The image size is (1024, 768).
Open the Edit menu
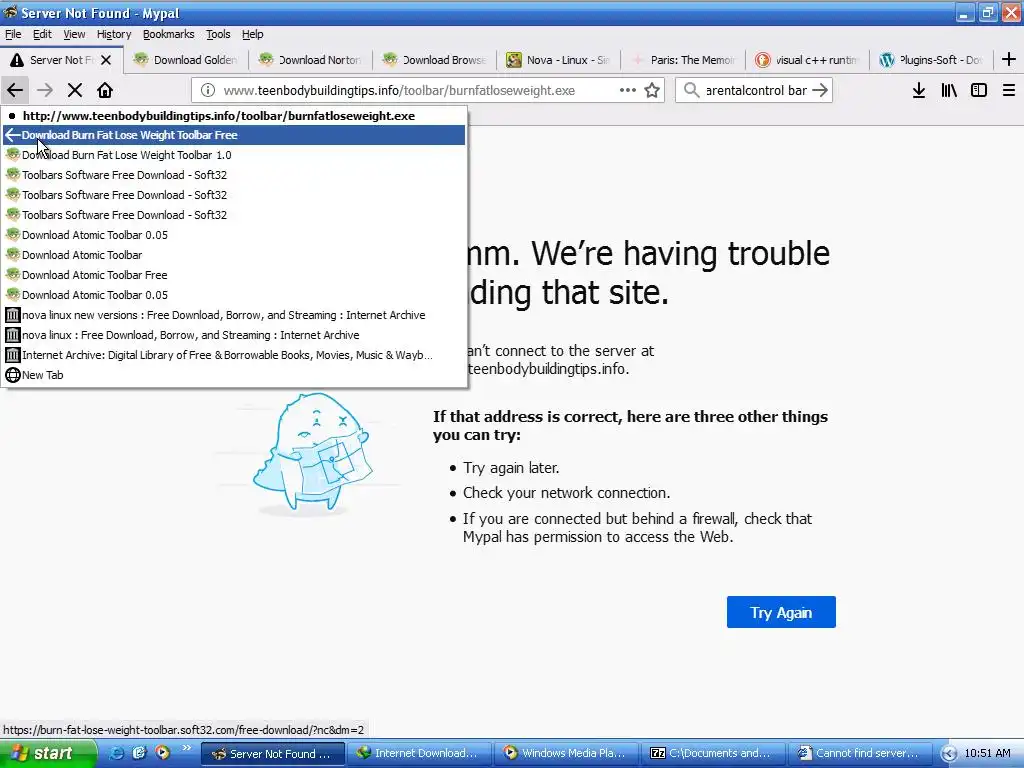42,34
